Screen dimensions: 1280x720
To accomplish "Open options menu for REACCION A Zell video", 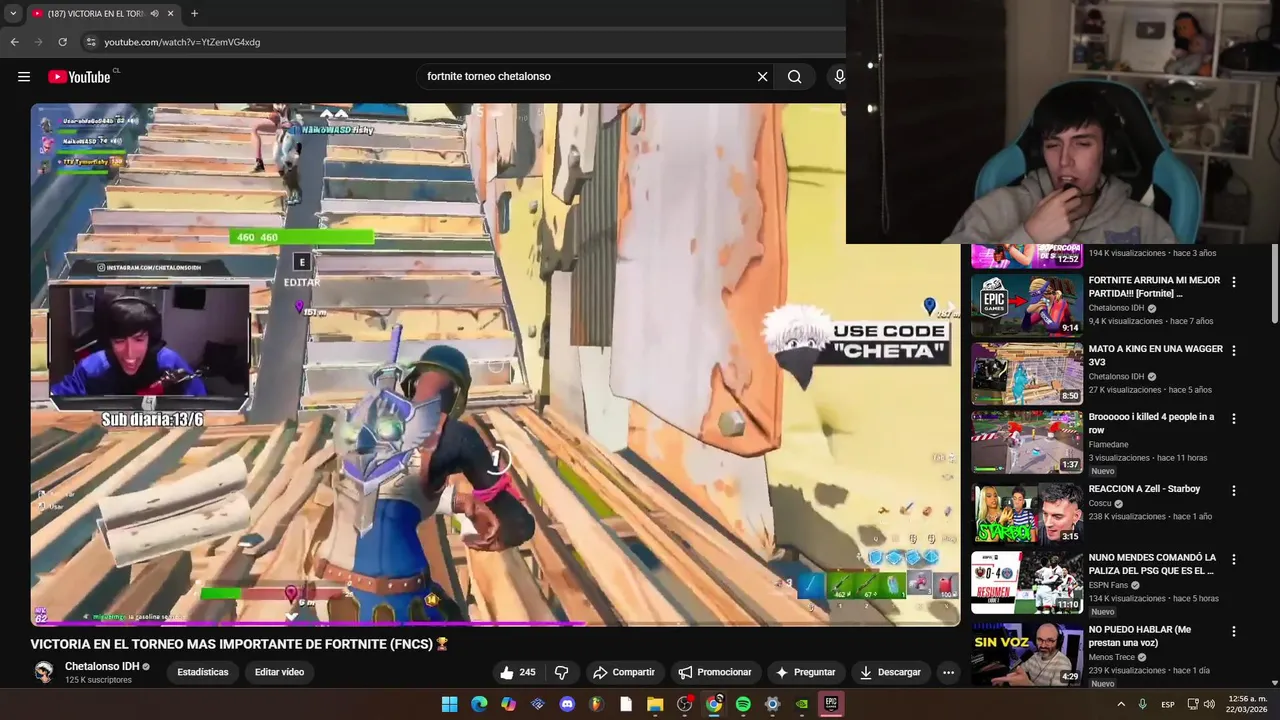I will coord(1233,491).
